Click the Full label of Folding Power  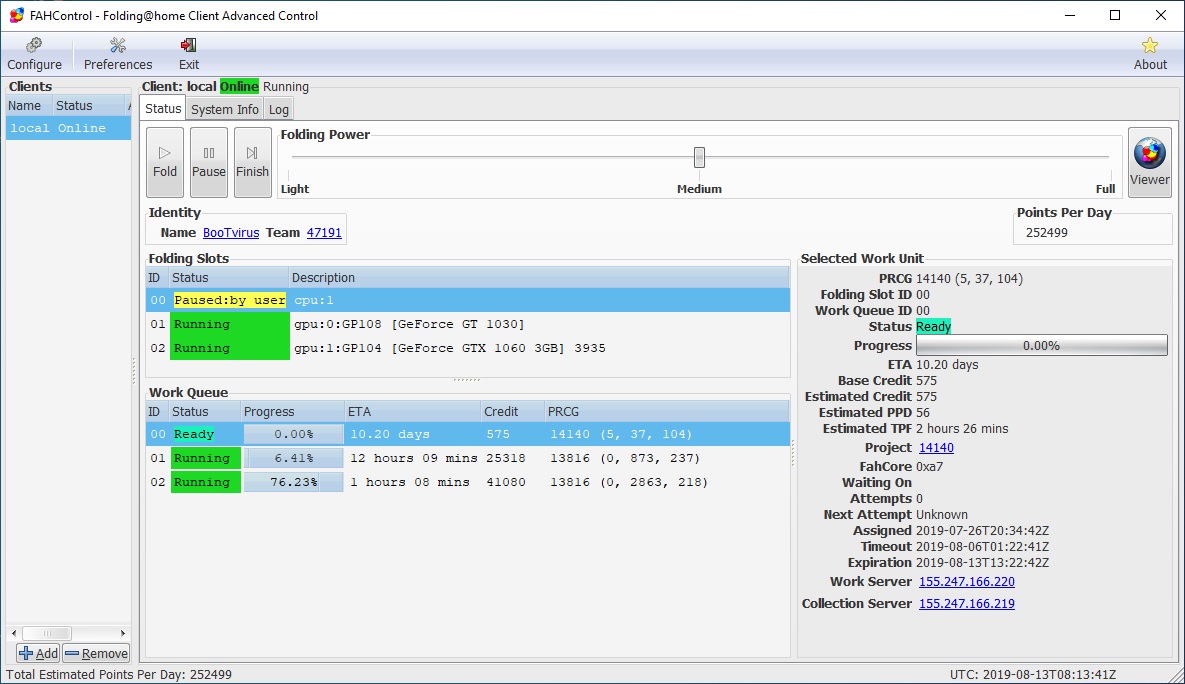(1105, 189)
